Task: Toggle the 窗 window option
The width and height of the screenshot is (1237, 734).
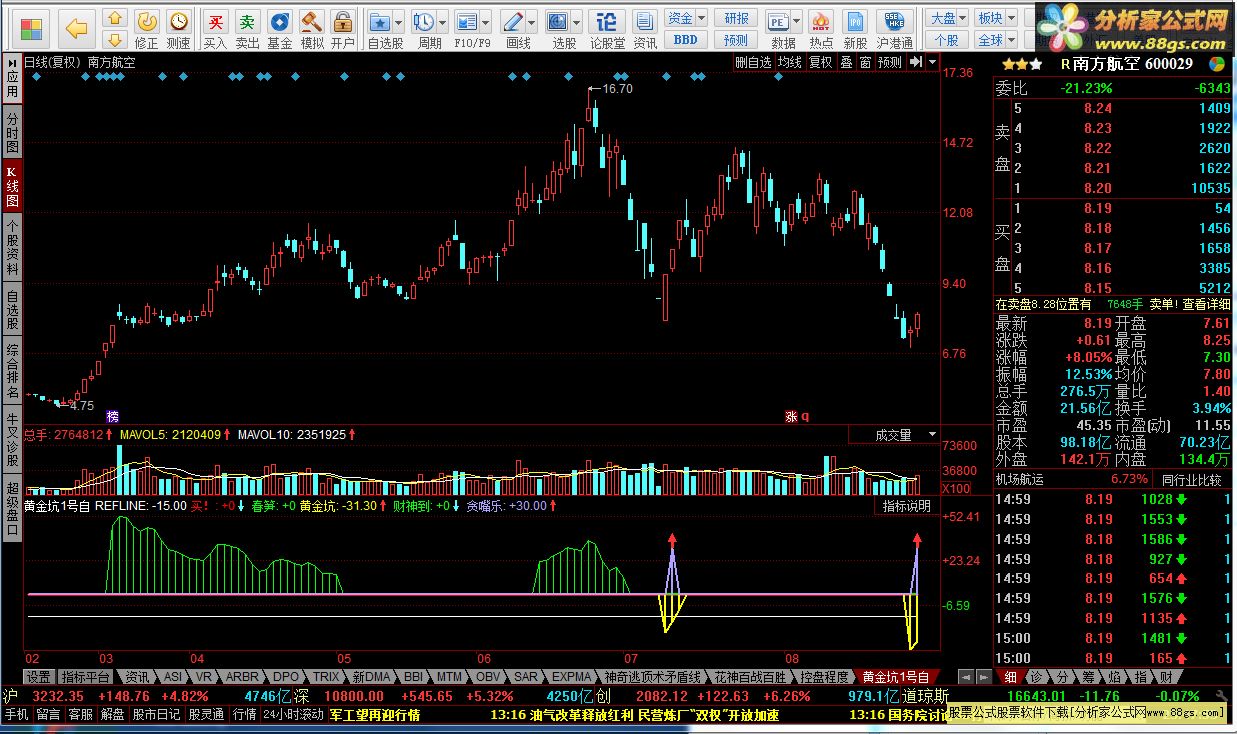Action: pyautogui.click(x=865, y=62)
